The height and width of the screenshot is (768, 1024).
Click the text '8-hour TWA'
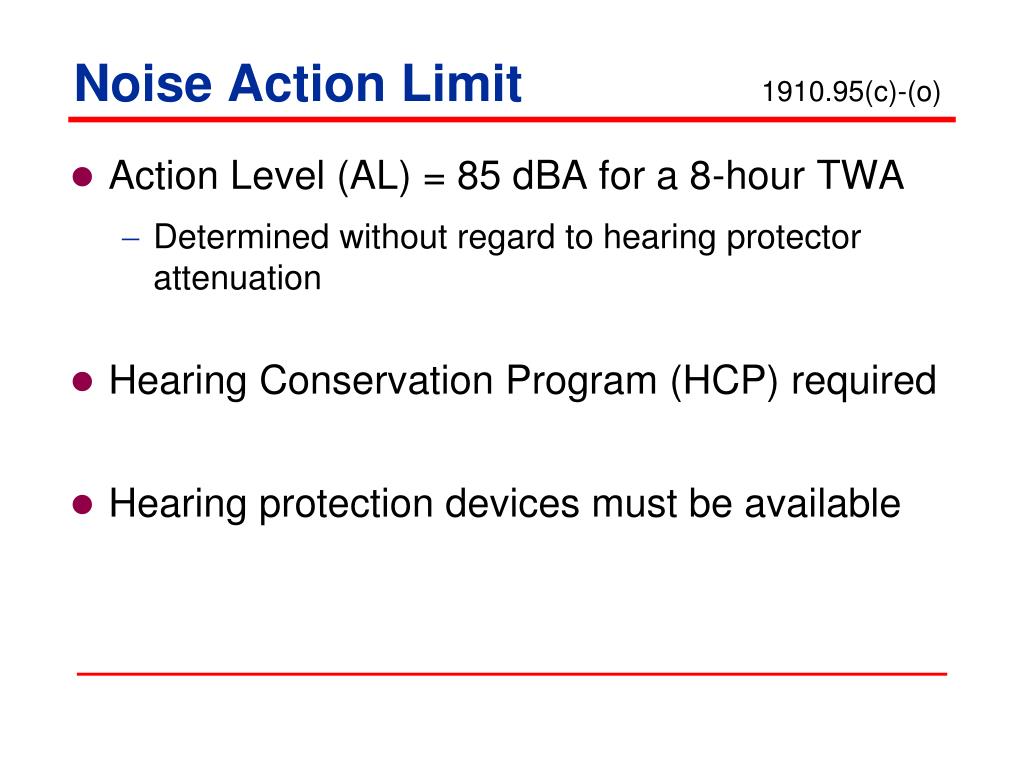tap(797, 176)
